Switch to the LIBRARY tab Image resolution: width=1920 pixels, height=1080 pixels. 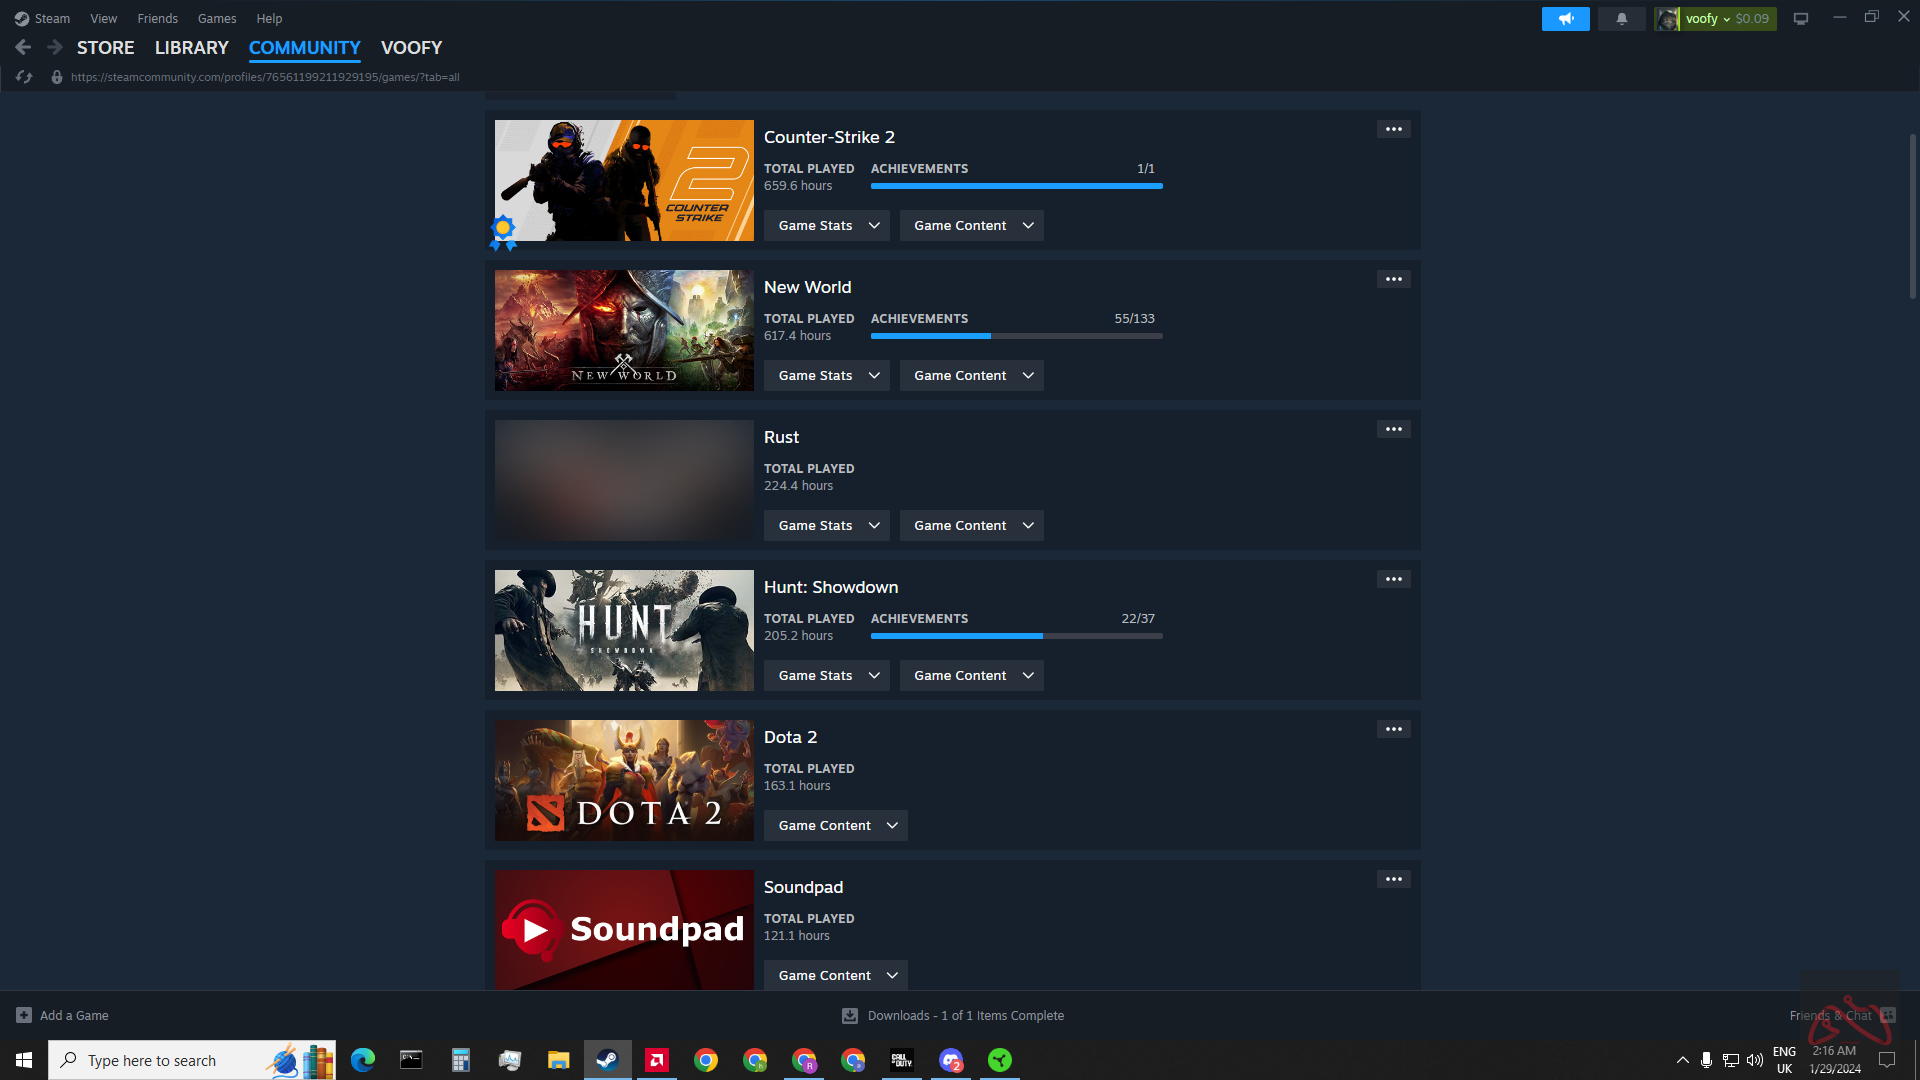point(191,48)
